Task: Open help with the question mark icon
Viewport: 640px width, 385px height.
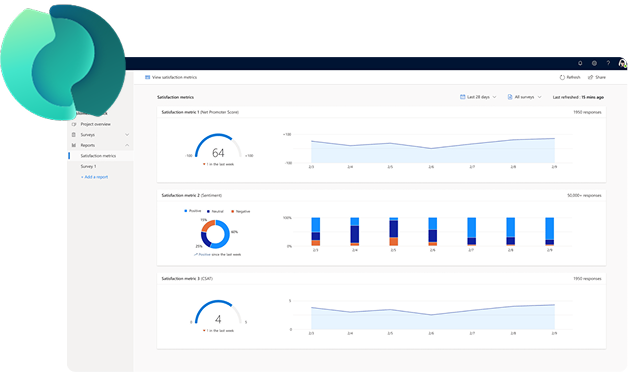Action: coord(608,63)
